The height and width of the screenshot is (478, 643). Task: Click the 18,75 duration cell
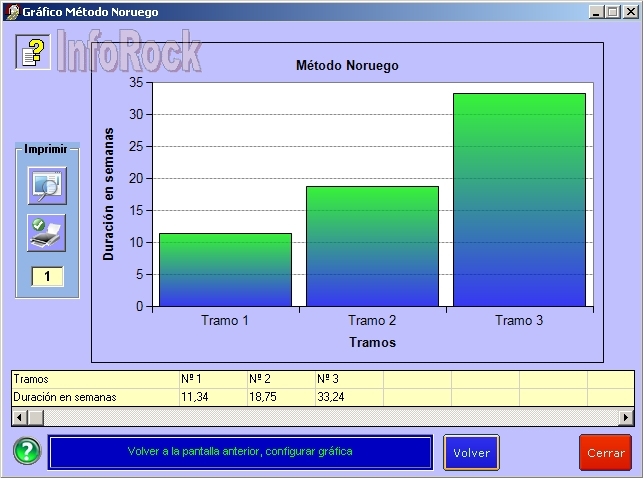coord(280,397)
